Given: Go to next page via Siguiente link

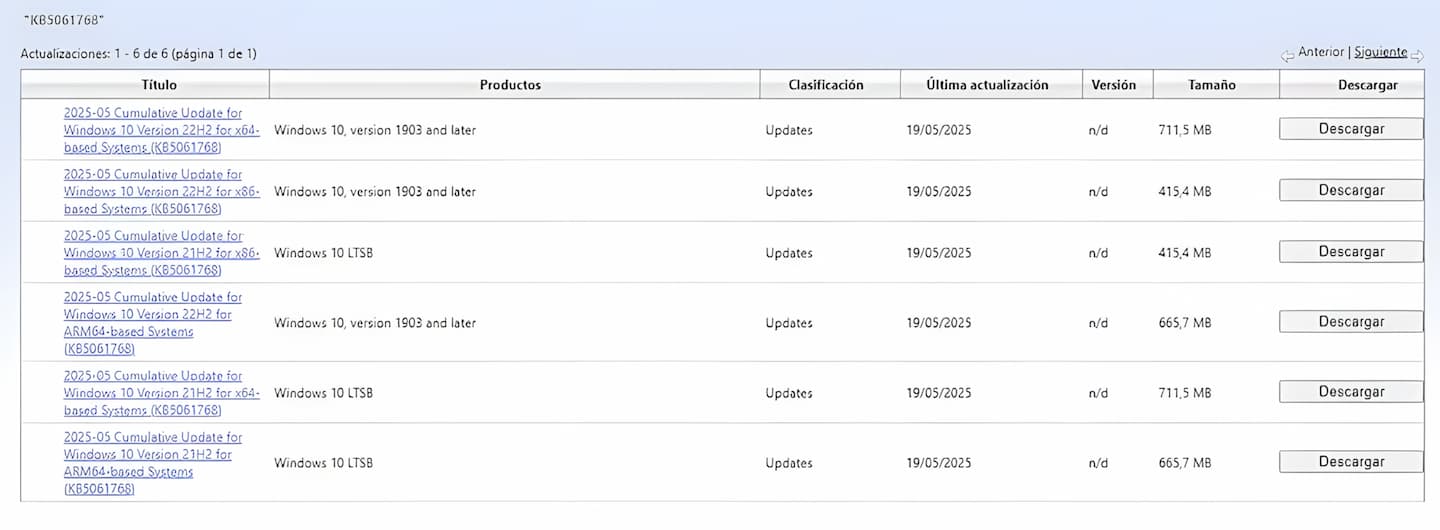Looking at the screenshot, I should [1380, 52].
